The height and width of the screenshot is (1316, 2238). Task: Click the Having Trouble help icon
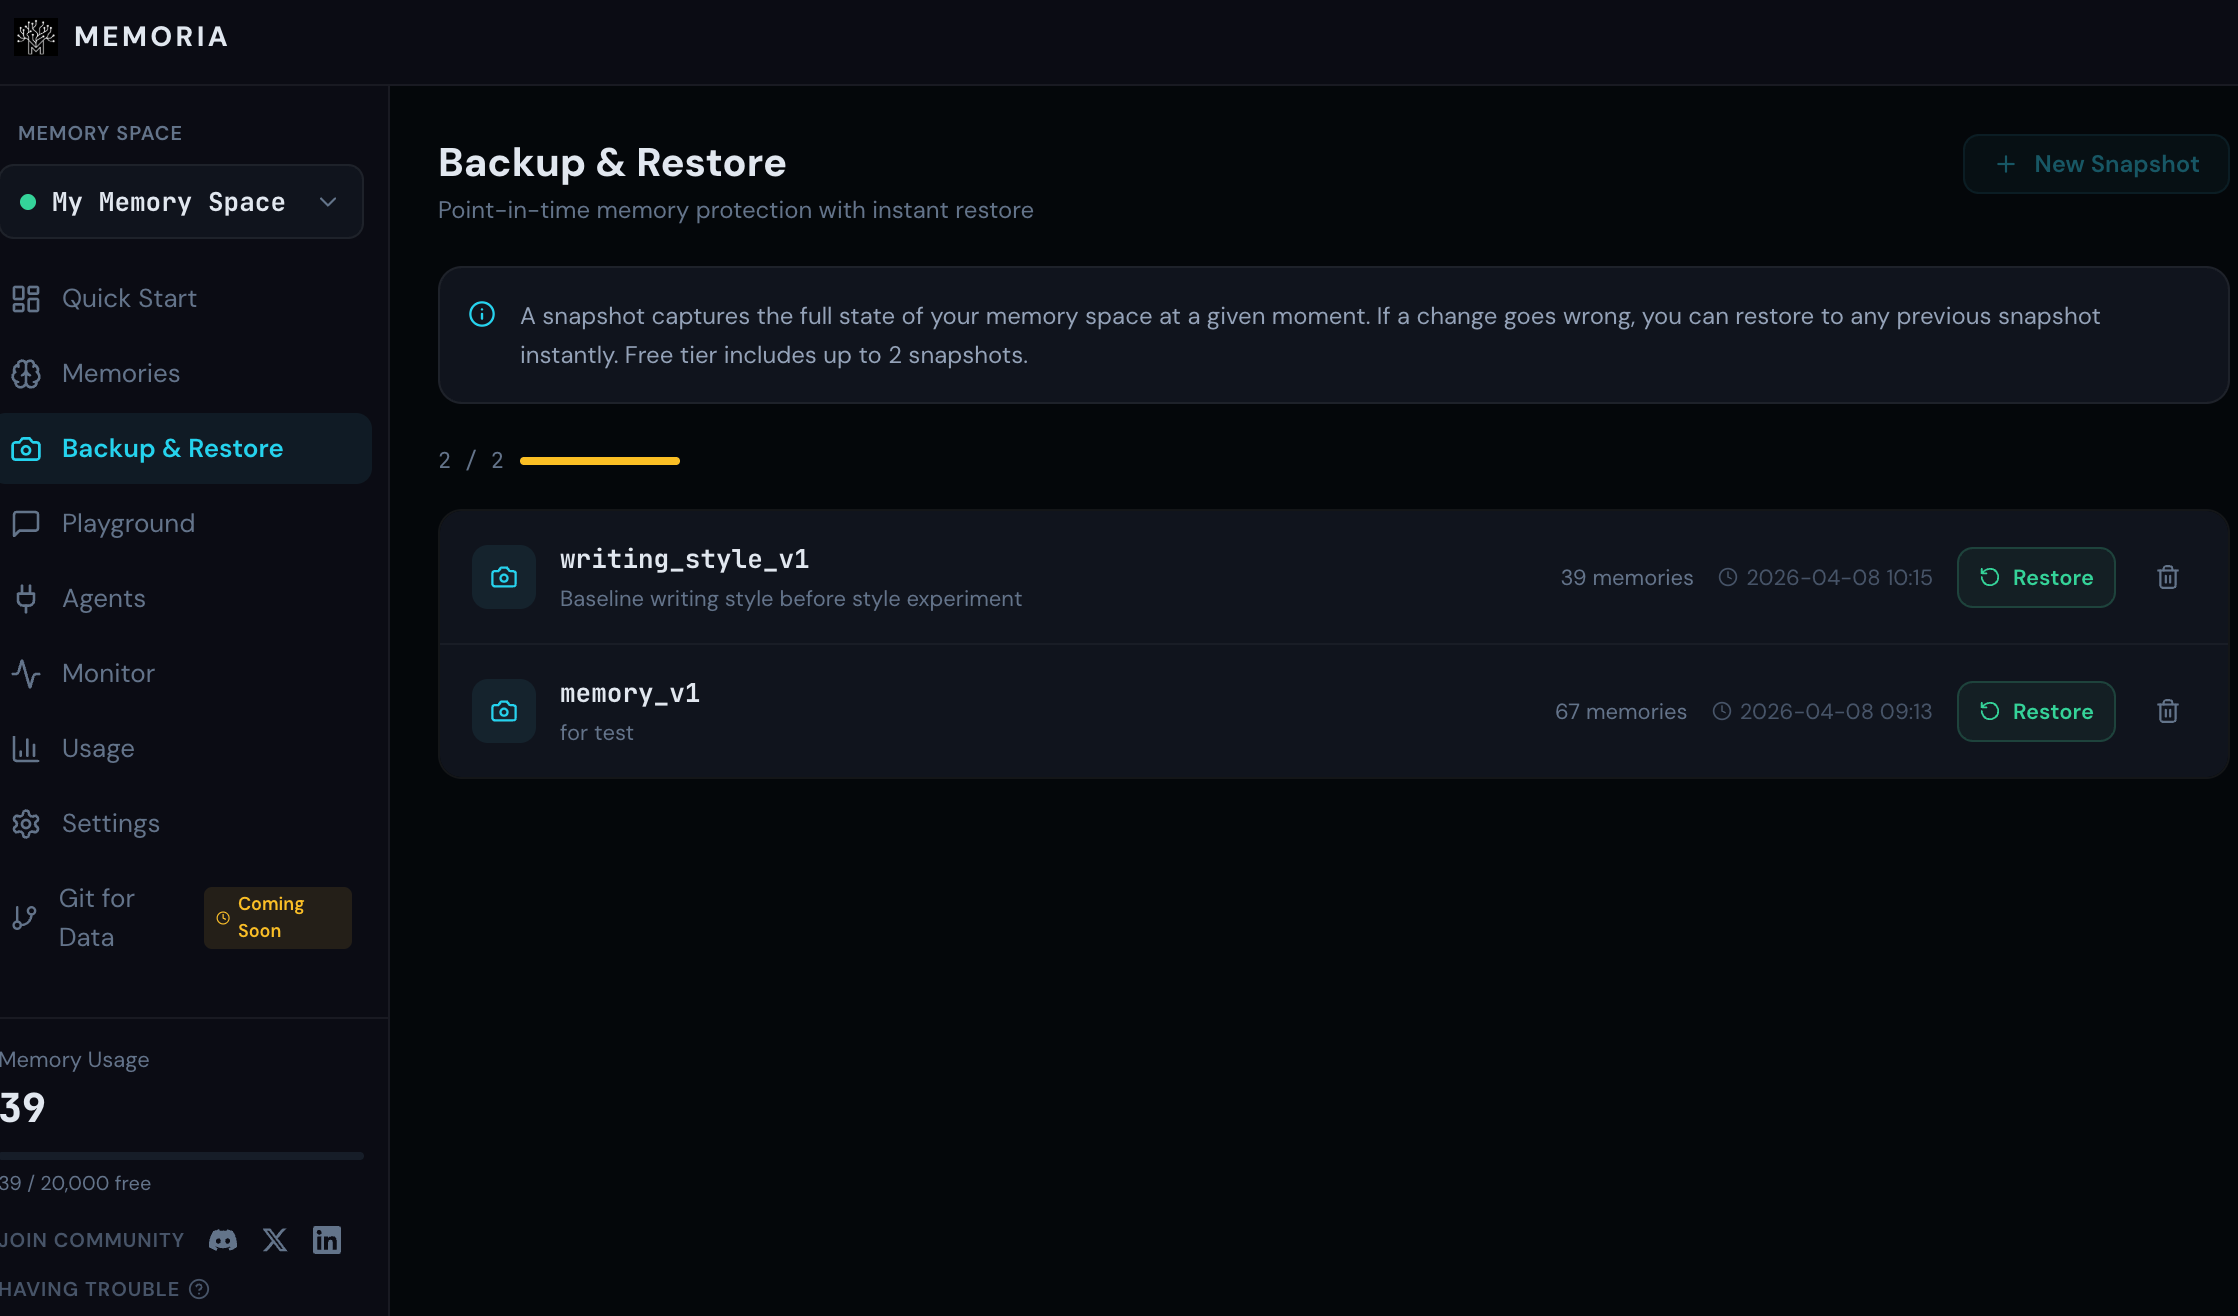tap(199, 1289)
